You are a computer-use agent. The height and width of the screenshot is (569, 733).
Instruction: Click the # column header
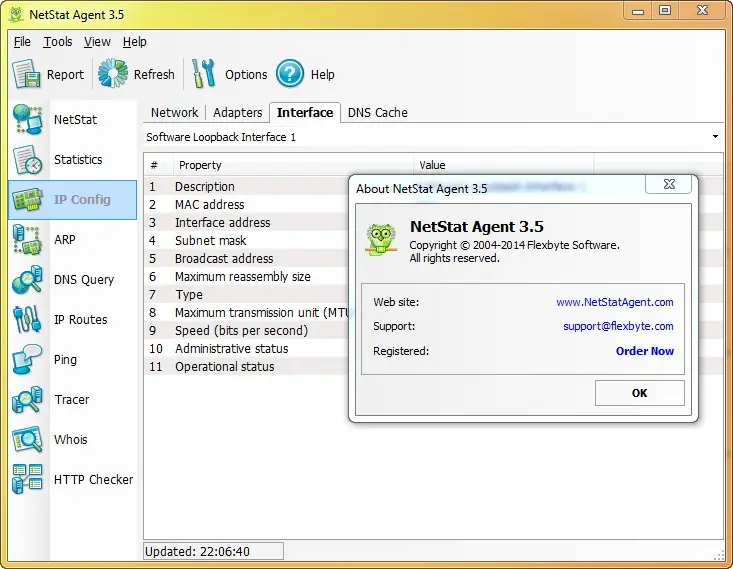tap(158, 165)
